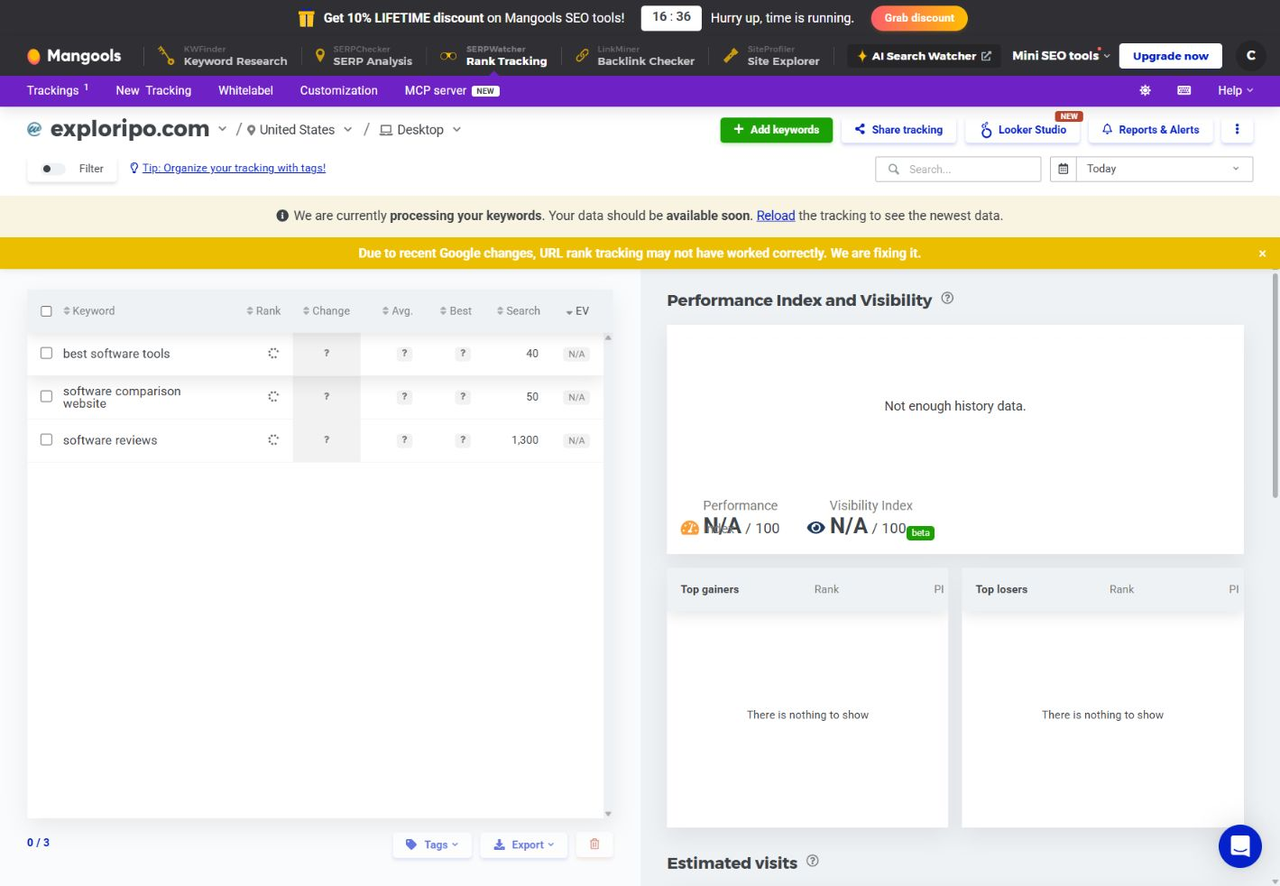Click the Share tracking button
This screenshot has height=886, width=1280.
pyautogui.click(x=898, y=129)
